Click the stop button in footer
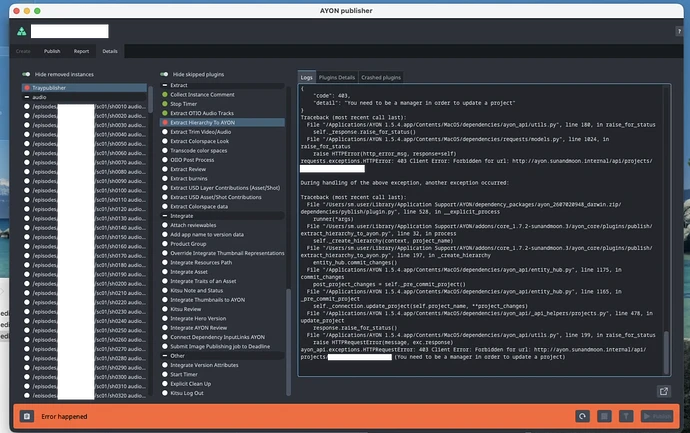 coord(604,416)
